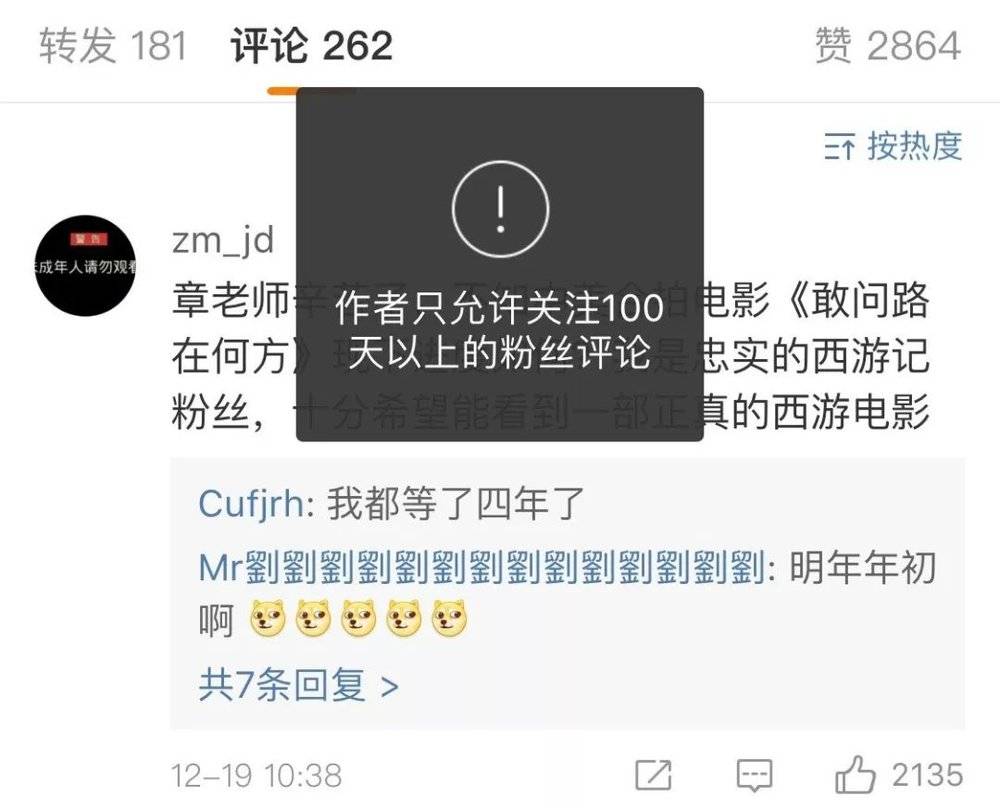This screenshot has height=808, width=1000.
Task: Open zm_jd's round avatar picture
Action: [85, 265]
